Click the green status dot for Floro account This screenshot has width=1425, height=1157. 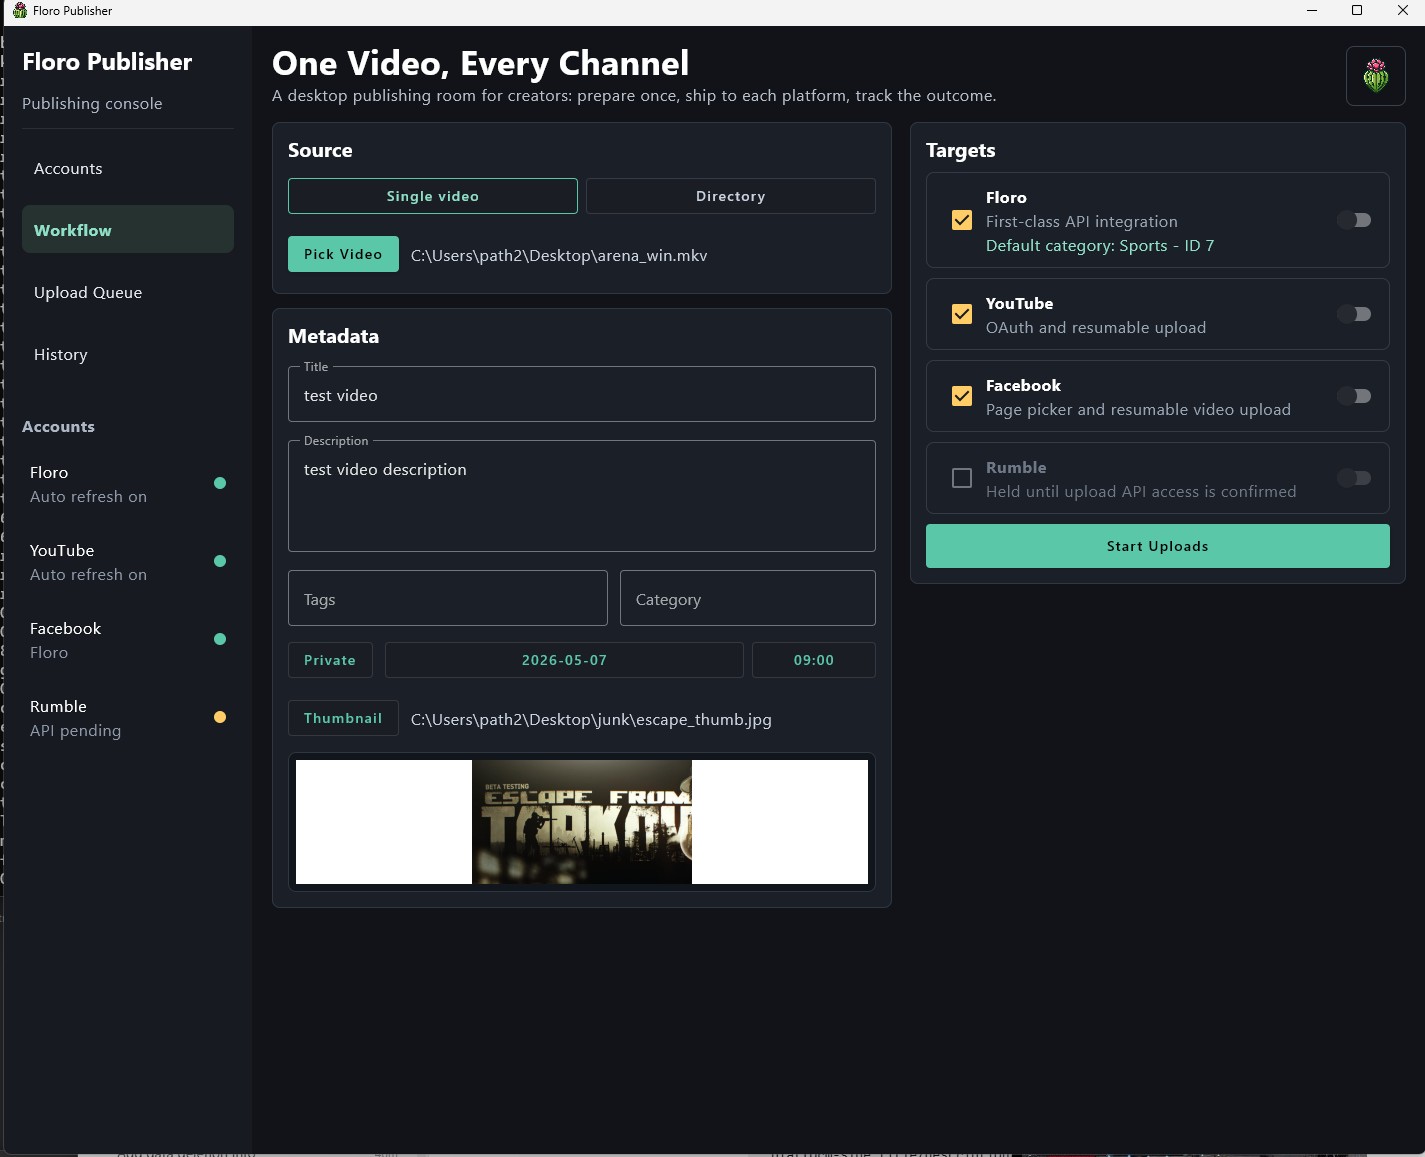coord(220,483)
